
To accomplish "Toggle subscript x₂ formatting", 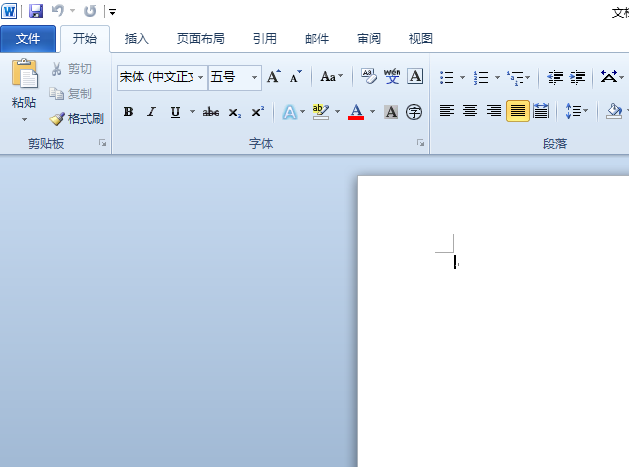I will point(235,112).
